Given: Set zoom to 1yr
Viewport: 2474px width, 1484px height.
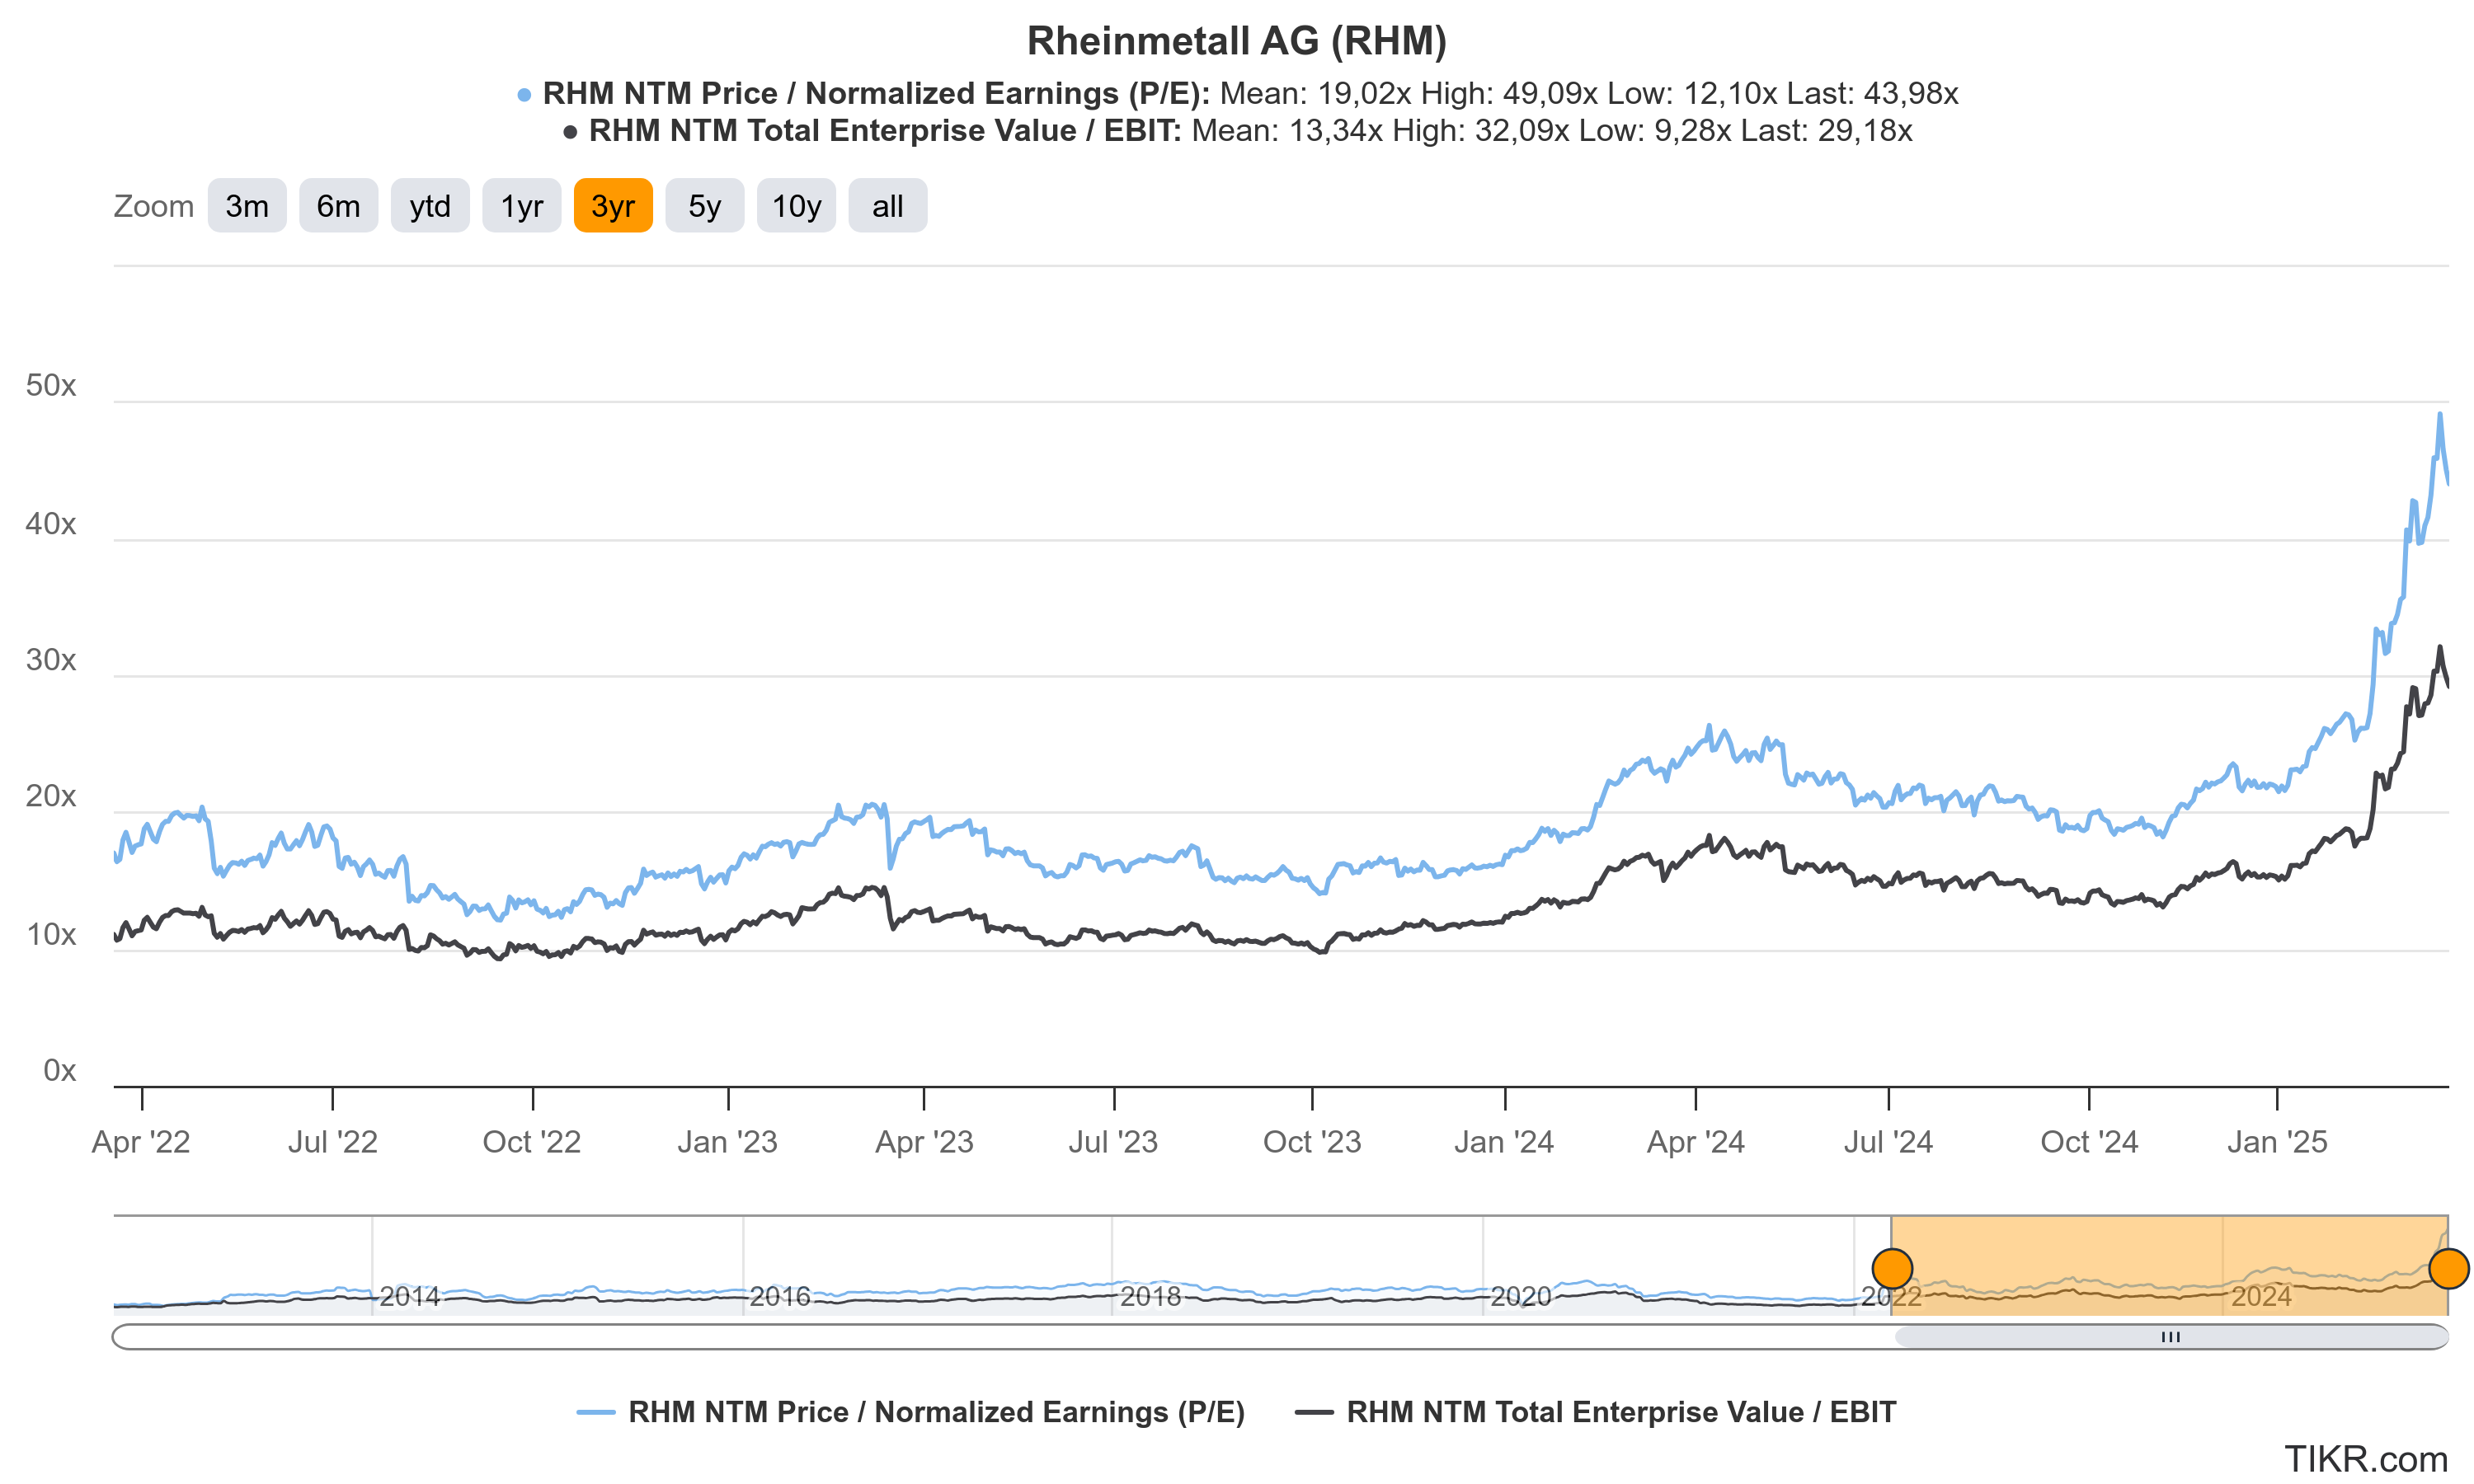Looking at the screenshot, I should pyautogui.click(x=522, y=206).
